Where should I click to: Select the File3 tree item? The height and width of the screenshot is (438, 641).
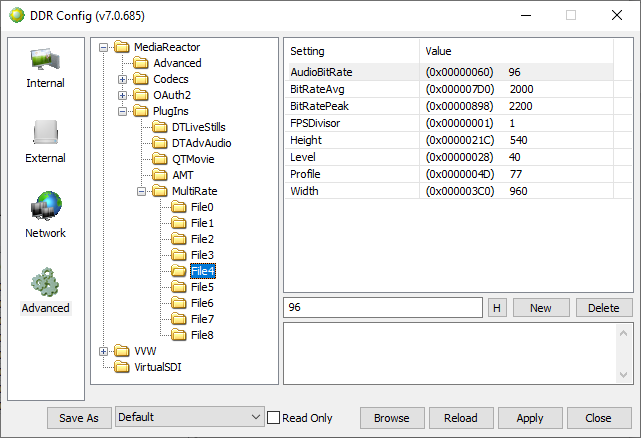[202, 255]
